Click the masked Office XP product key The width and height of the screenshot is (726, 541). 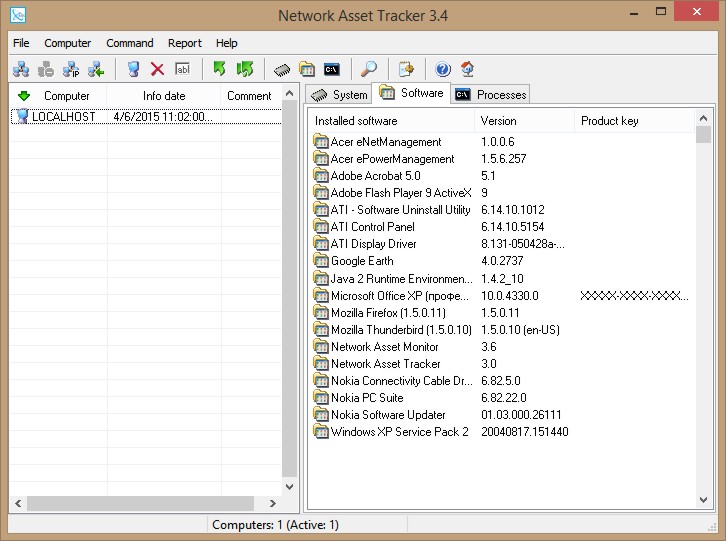(x=634, y=296)
